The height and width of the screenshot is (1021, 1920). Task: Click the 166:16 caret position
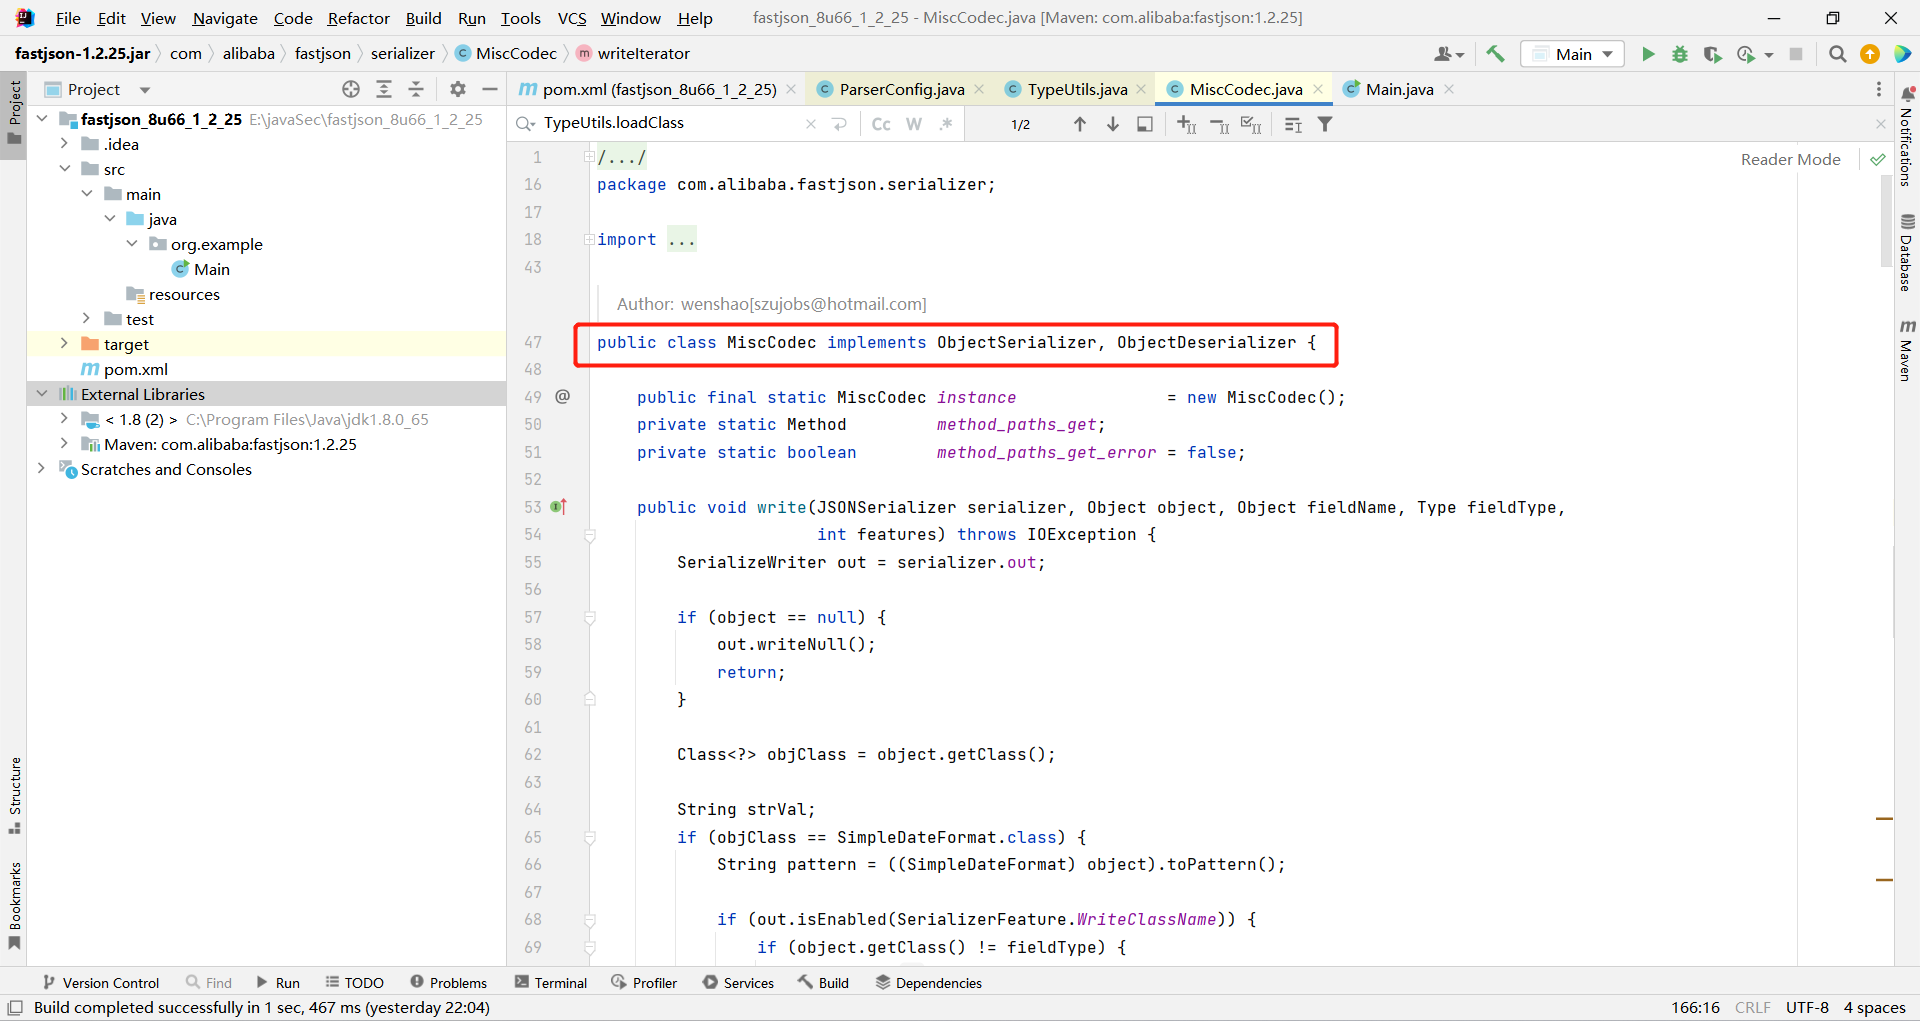point(1695,1007)
